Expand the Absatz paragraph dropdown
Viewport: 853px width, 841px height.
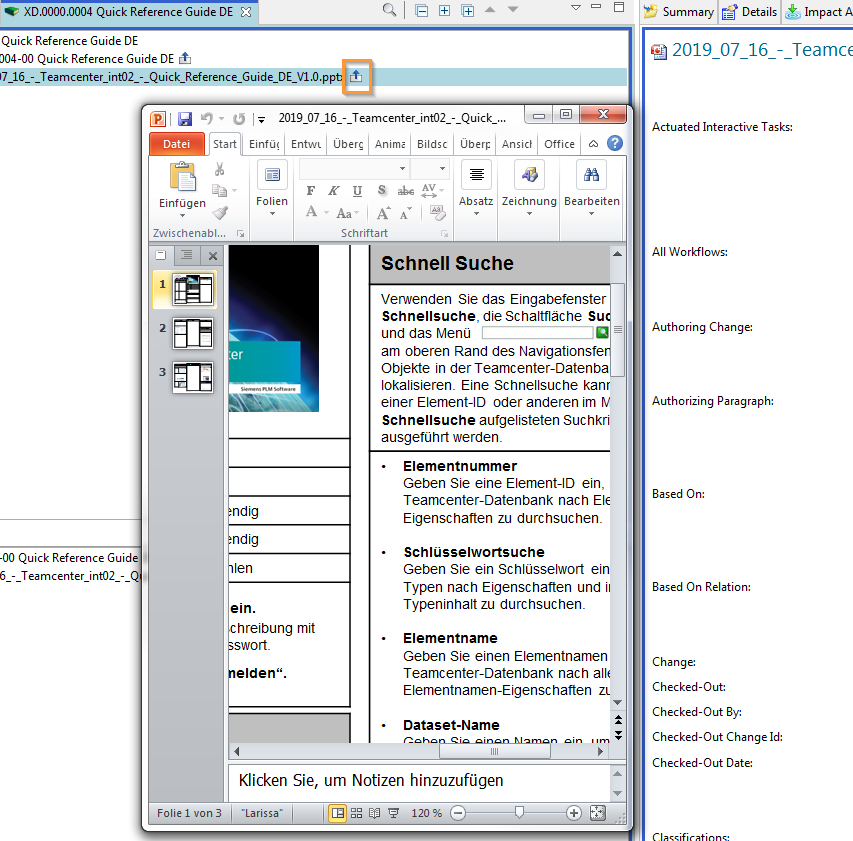coord(476,213)
